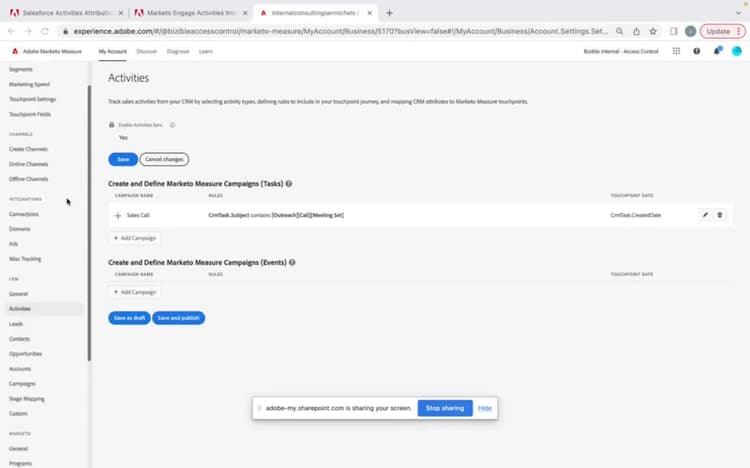The width and height of the screenshot is (750, 468).
Task: Bookmark this page with the star icon
Action: pyautogui.click(x=653, y=31)
